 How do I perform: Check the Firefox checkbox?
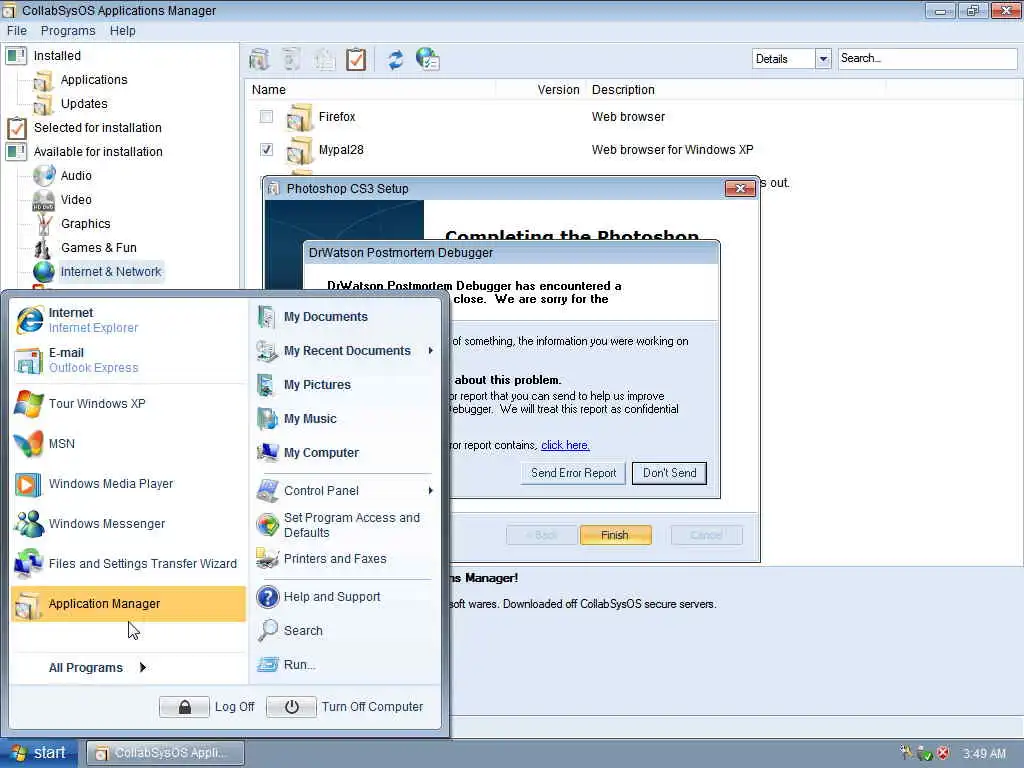pyautogui.click(x=266, y=117)
